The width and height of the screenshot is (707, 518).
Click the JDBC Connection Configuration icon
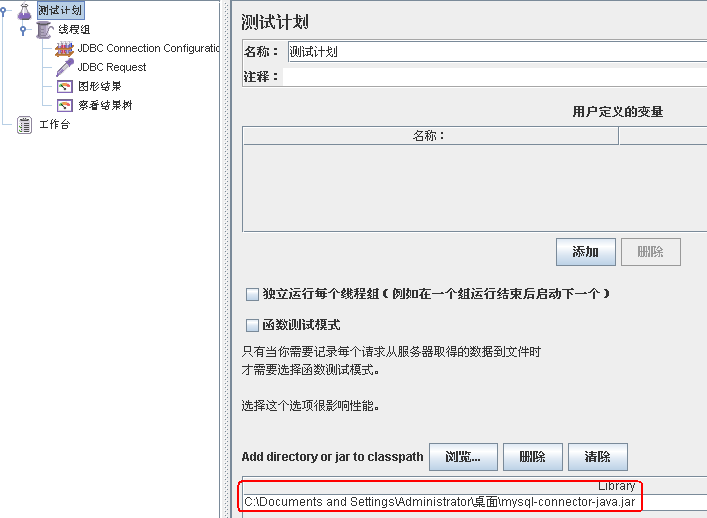click(x=64, y=49)
